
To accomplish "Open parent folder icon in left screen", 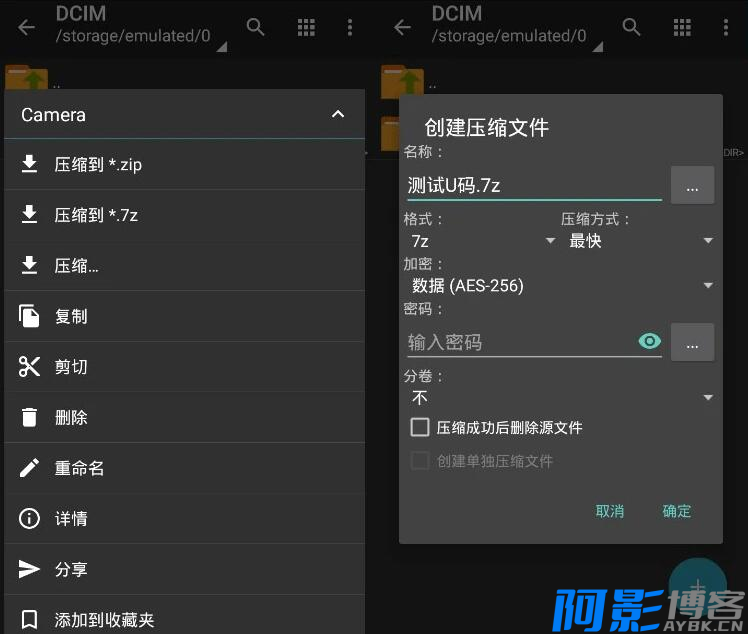I will 27,77.
